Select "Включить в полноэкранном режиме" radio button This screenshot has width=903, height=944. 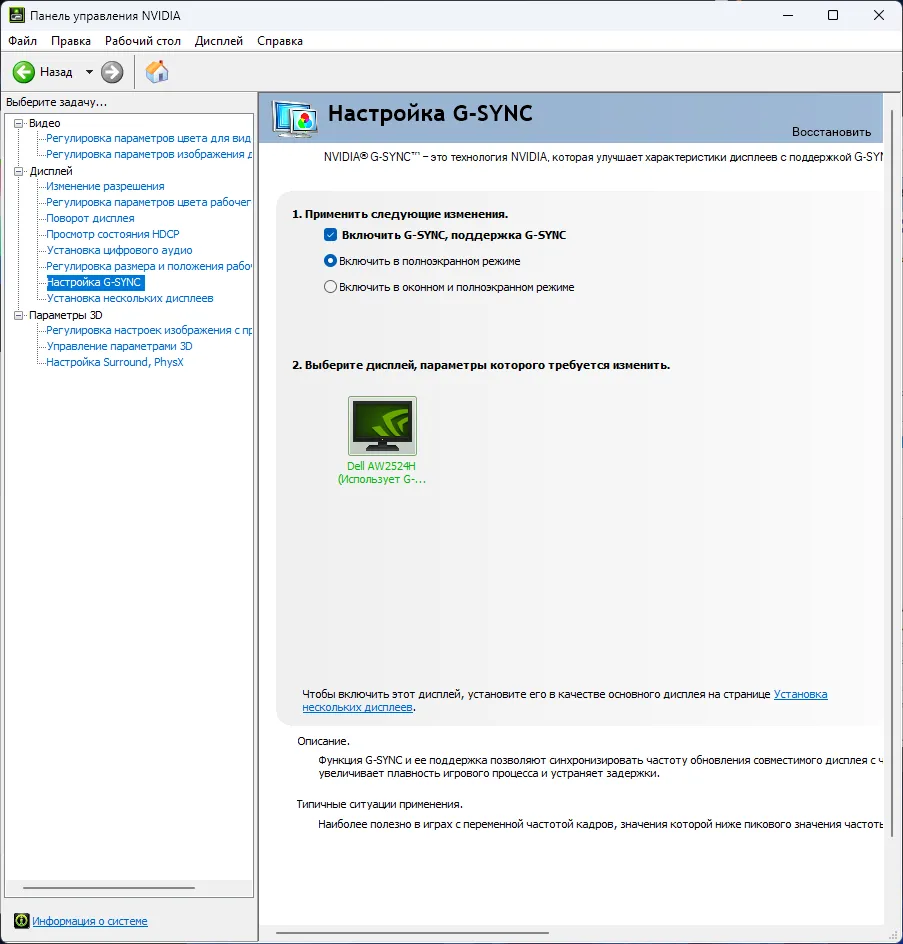[330, 261]
